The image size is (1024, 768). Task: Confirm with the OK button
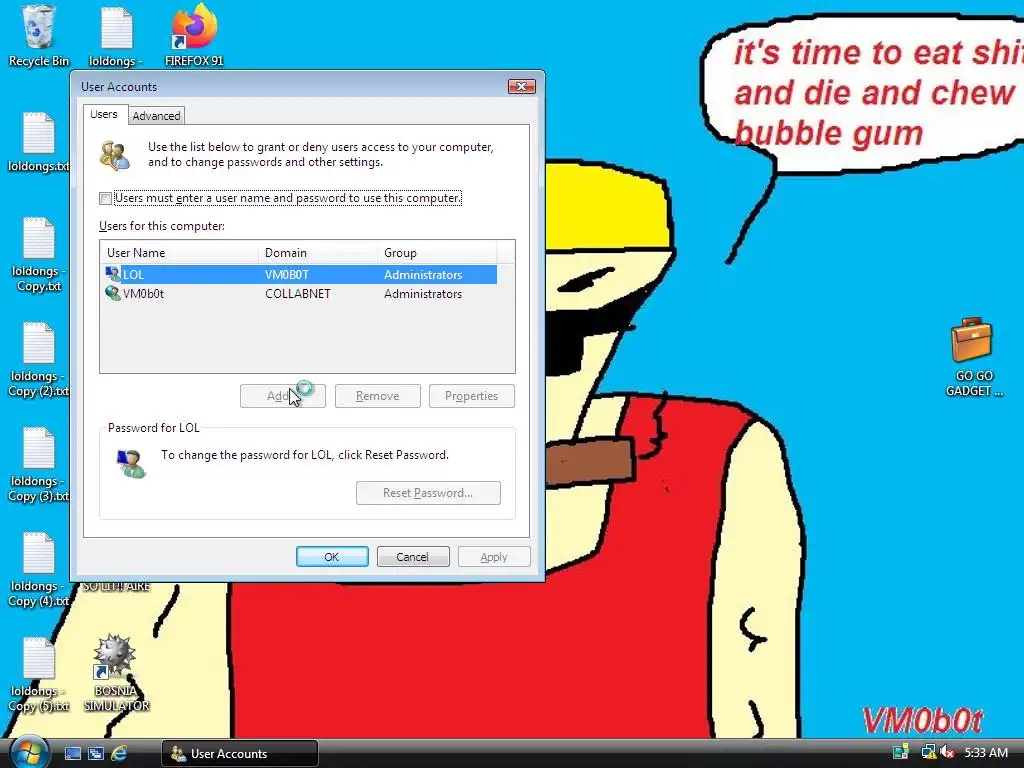[332, 557]
